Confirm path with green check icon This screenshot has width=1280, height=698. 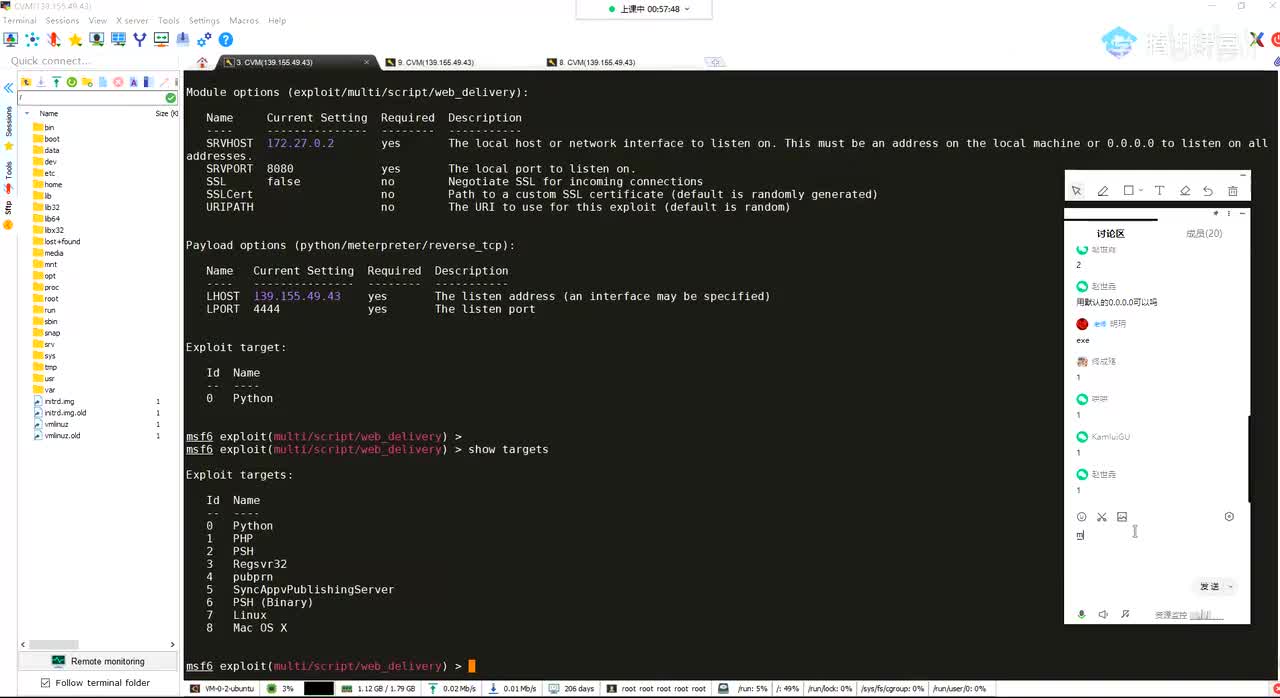(170, 98)
